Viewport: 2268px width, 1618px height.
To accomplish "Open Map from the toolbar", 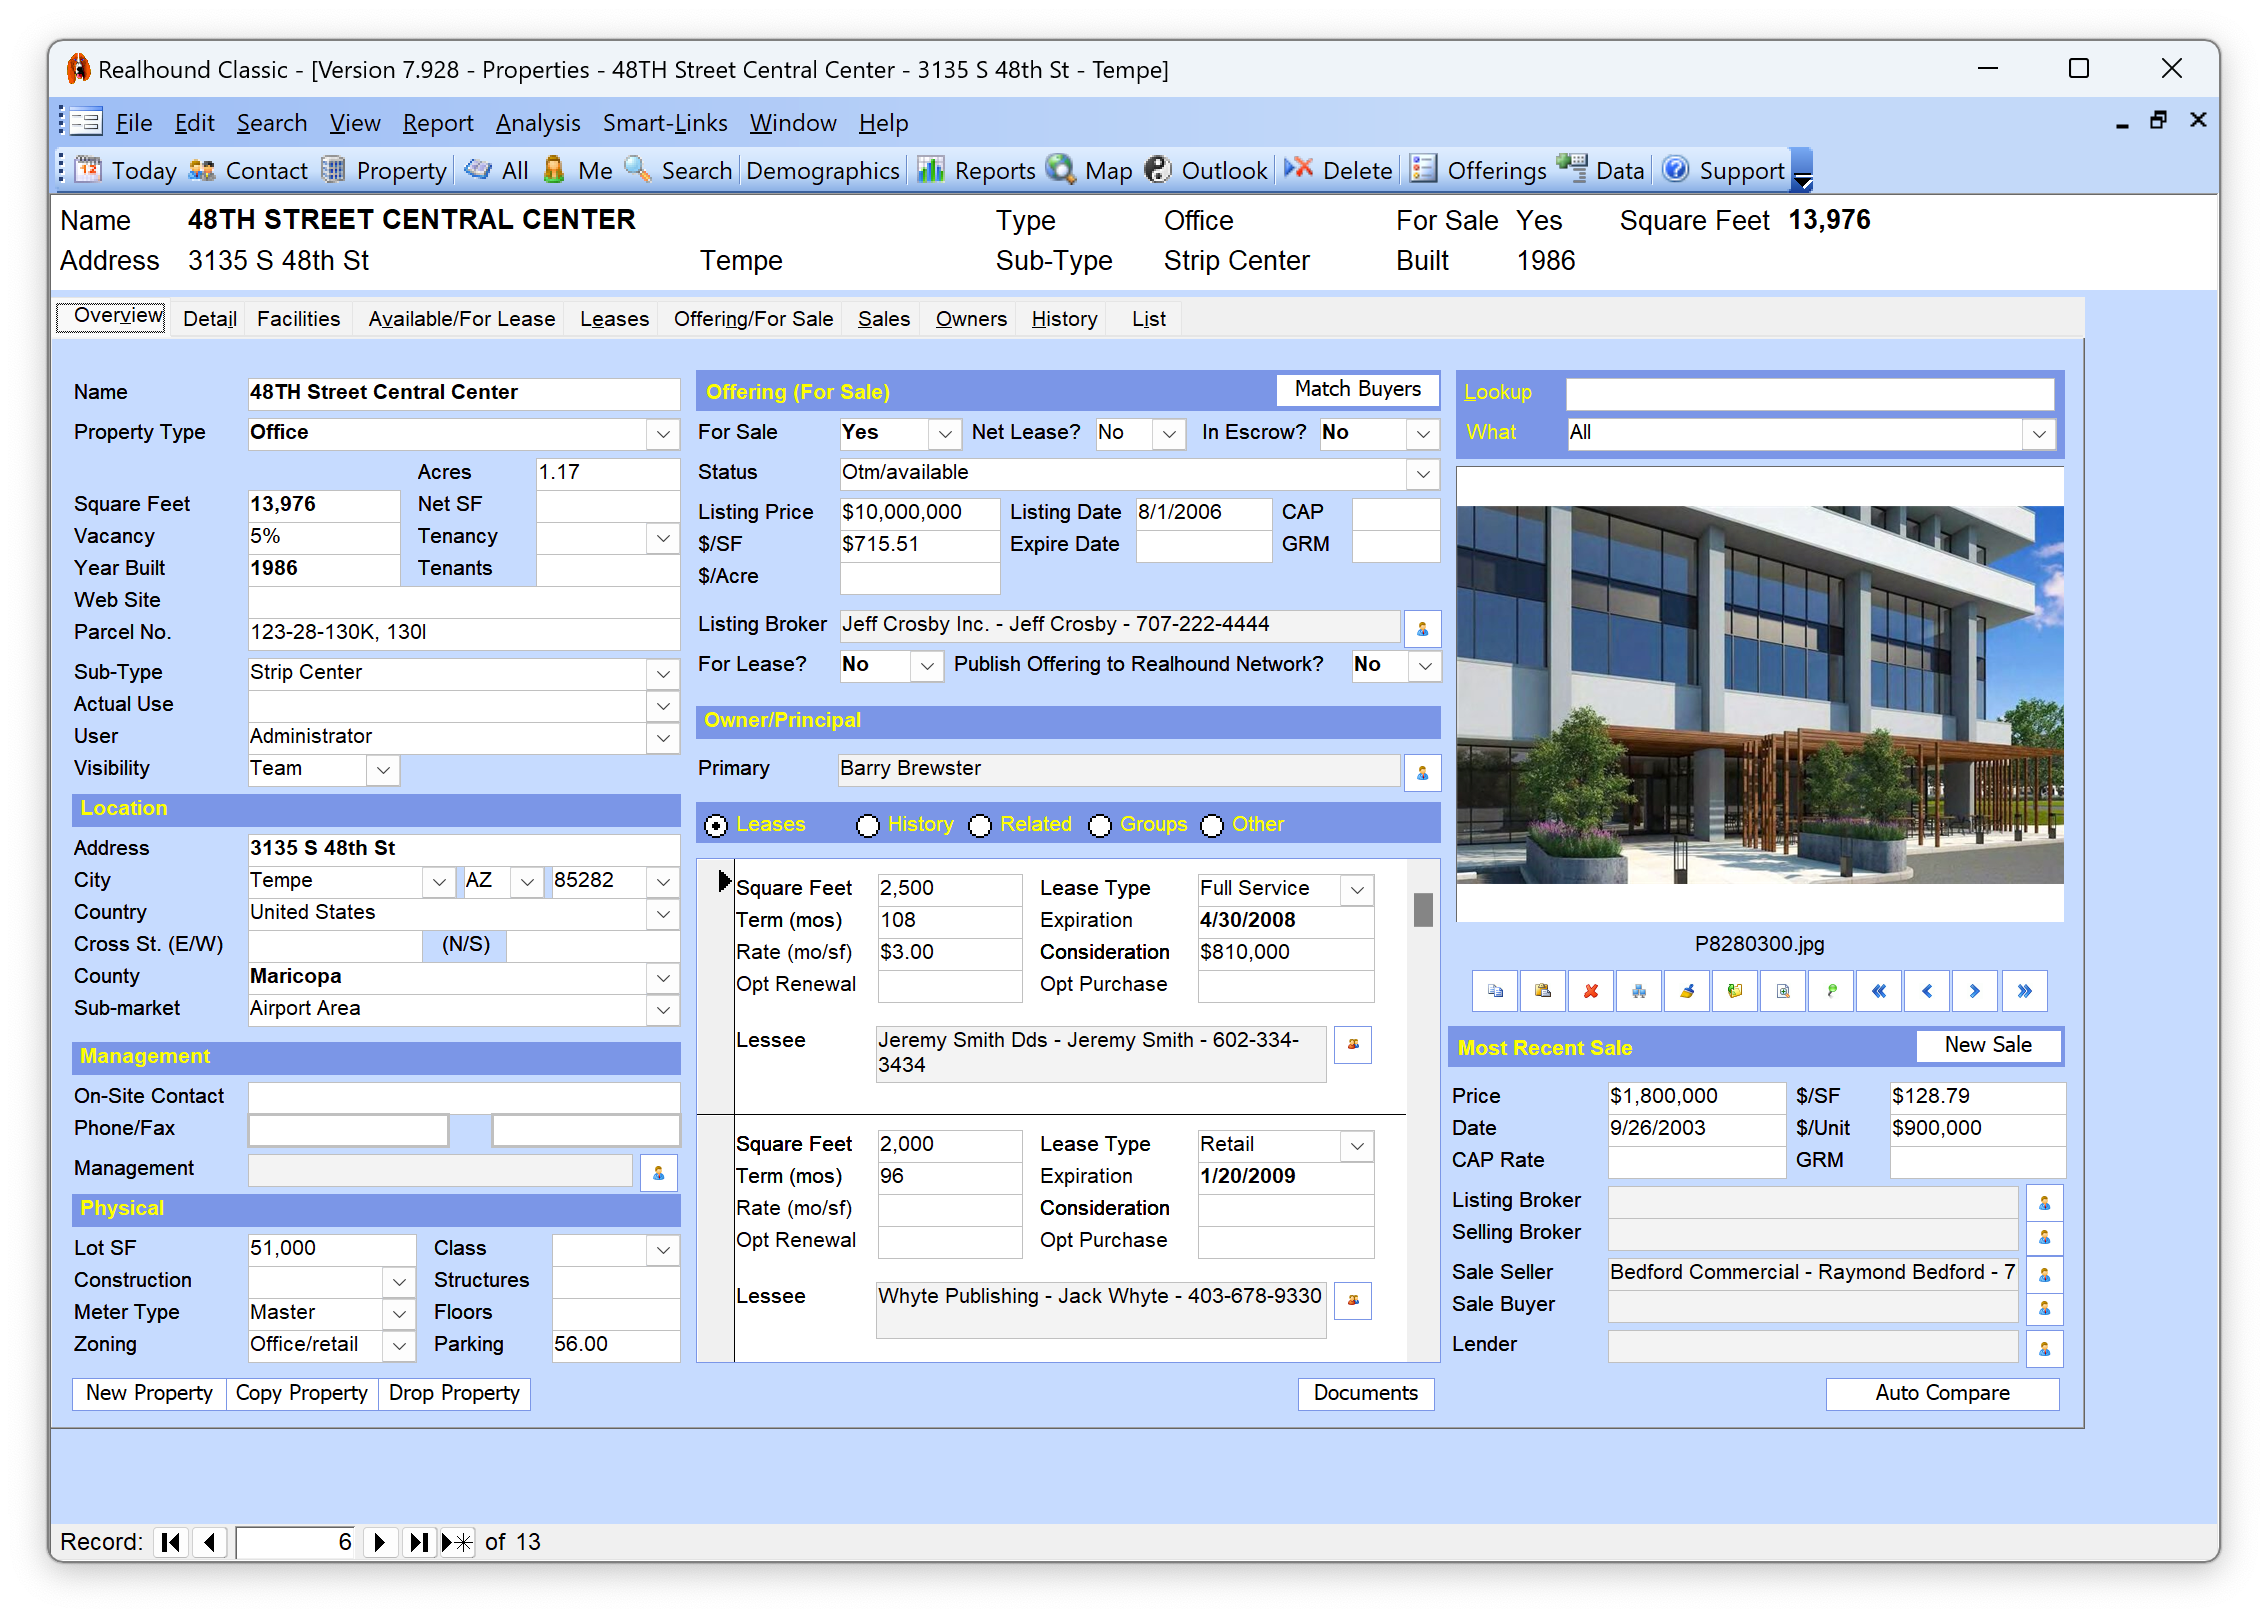I will tap(1090, 171).
